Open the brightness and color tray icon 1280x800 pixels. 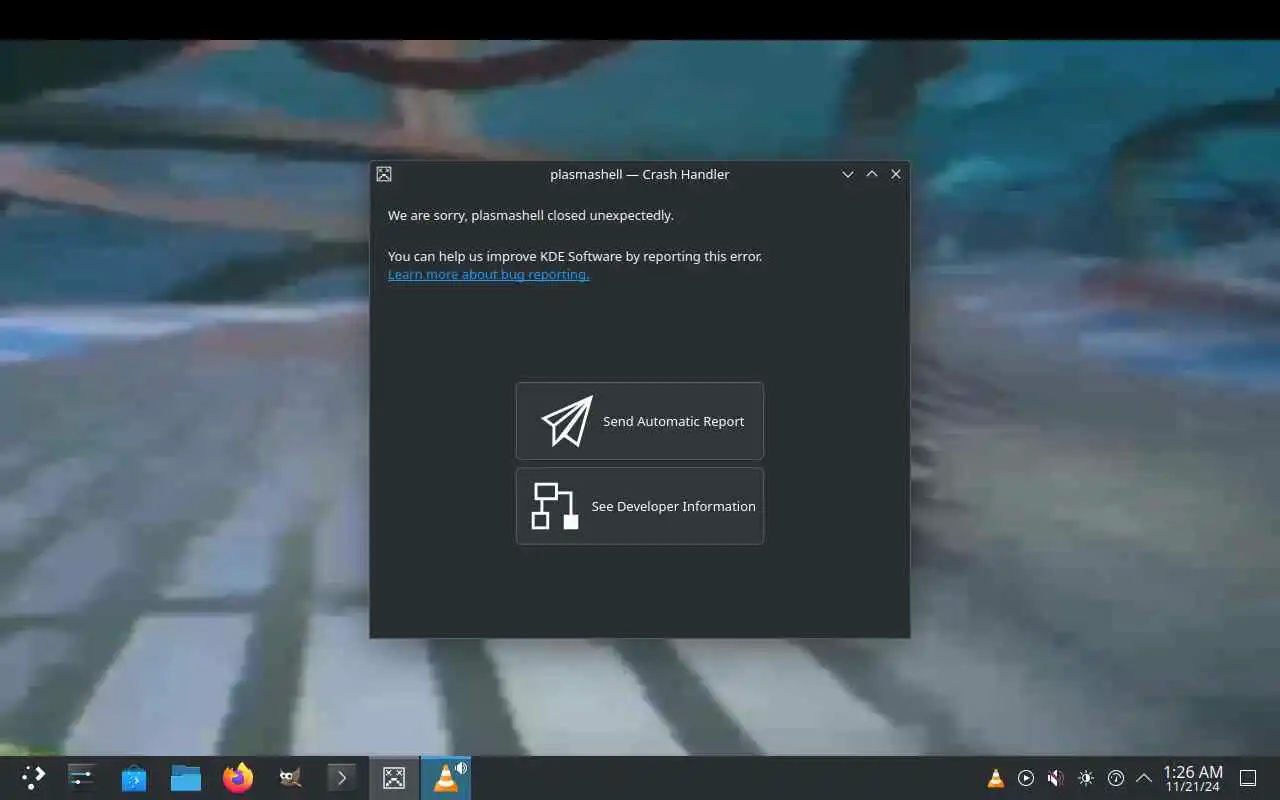tap(1086, 778)
